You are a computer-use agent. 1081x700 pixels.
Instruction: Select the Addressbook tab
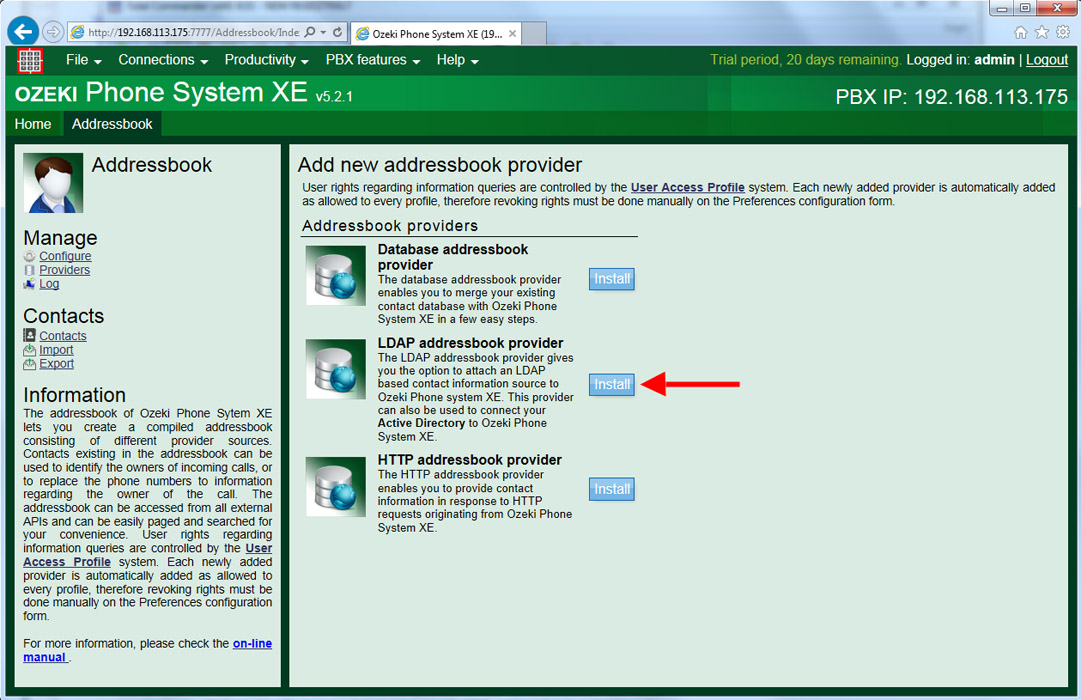[112, 124]
